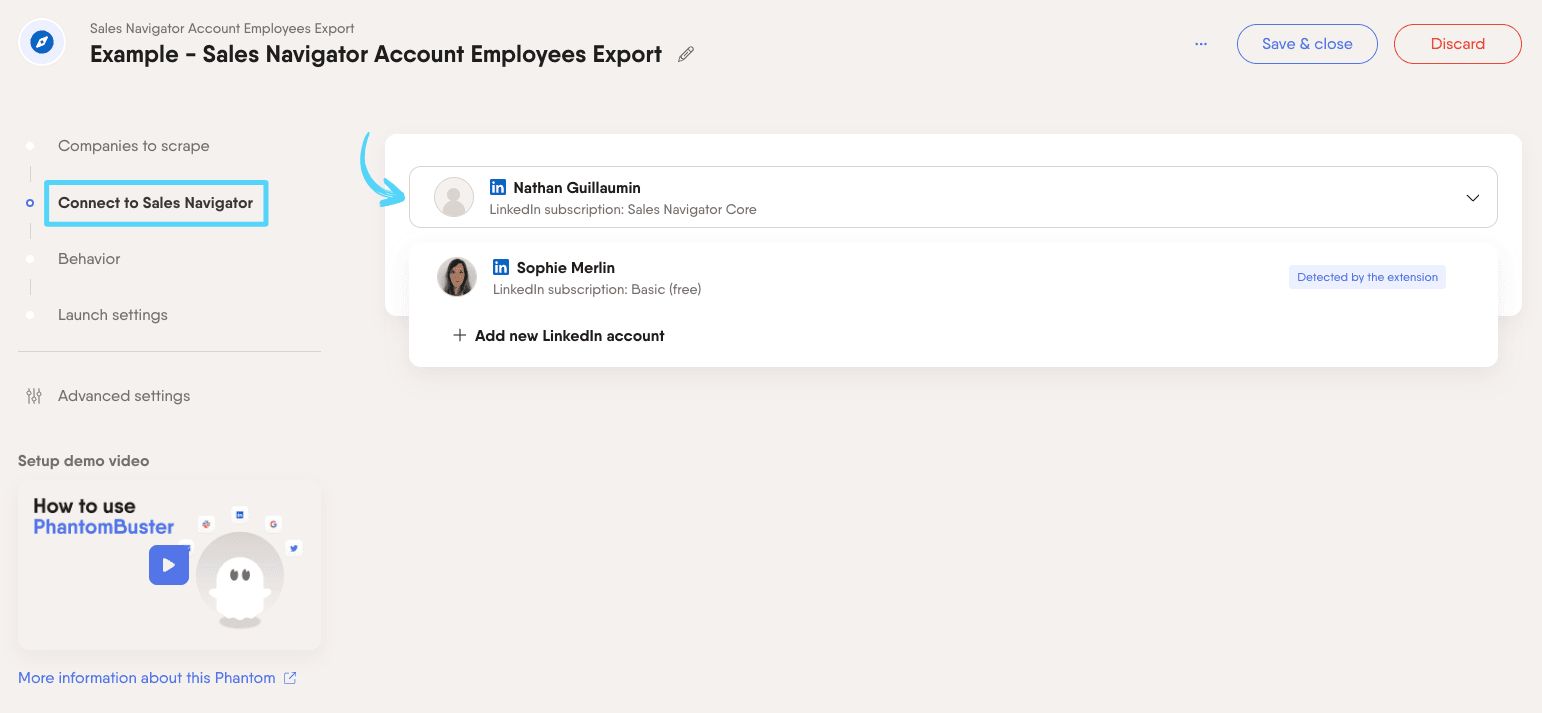The width and height of the screenshot is (1542, 713).
Task: Open the How to use PhantomBuster thumbnail
Action: point(169,565)
